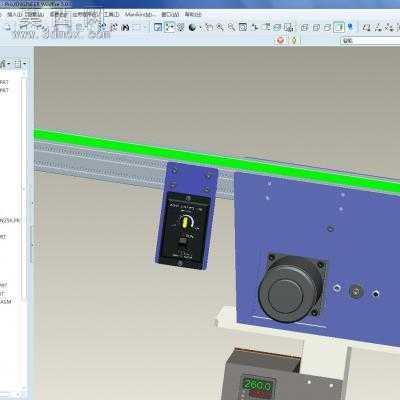The image size is (400, 400).
Task: Switch to Wireframe display style
Action: tap(304, 28)
